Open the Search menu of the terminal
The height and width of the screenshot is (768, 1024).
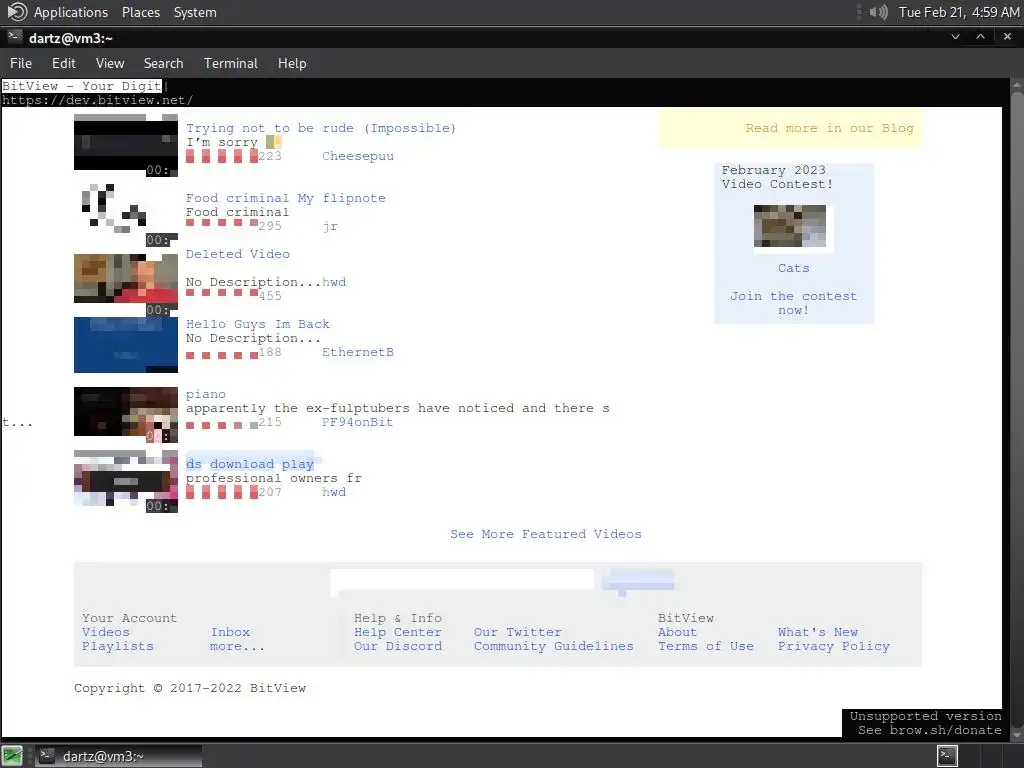point(163,63)
